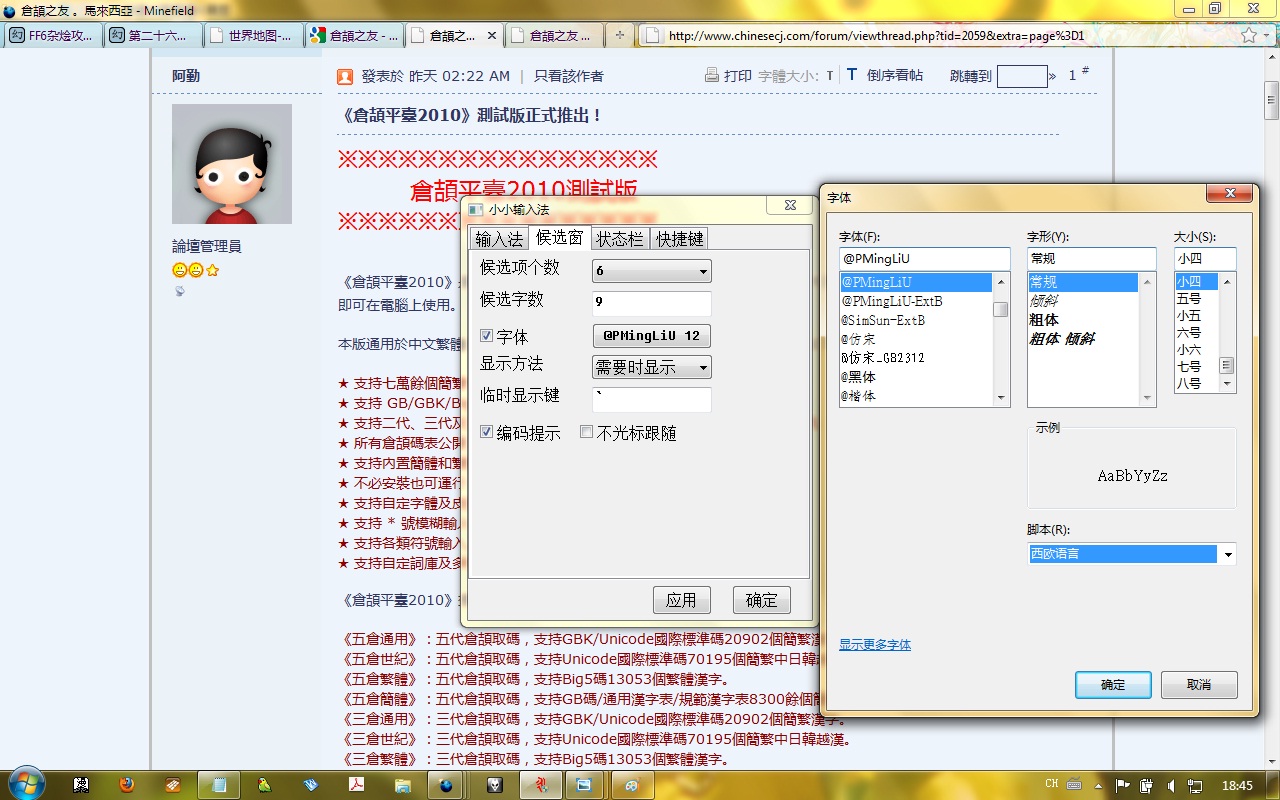Toggle the 编码提示 checkbox
The height and width of the screenshot is (800, 1280).
click(487, 433)
